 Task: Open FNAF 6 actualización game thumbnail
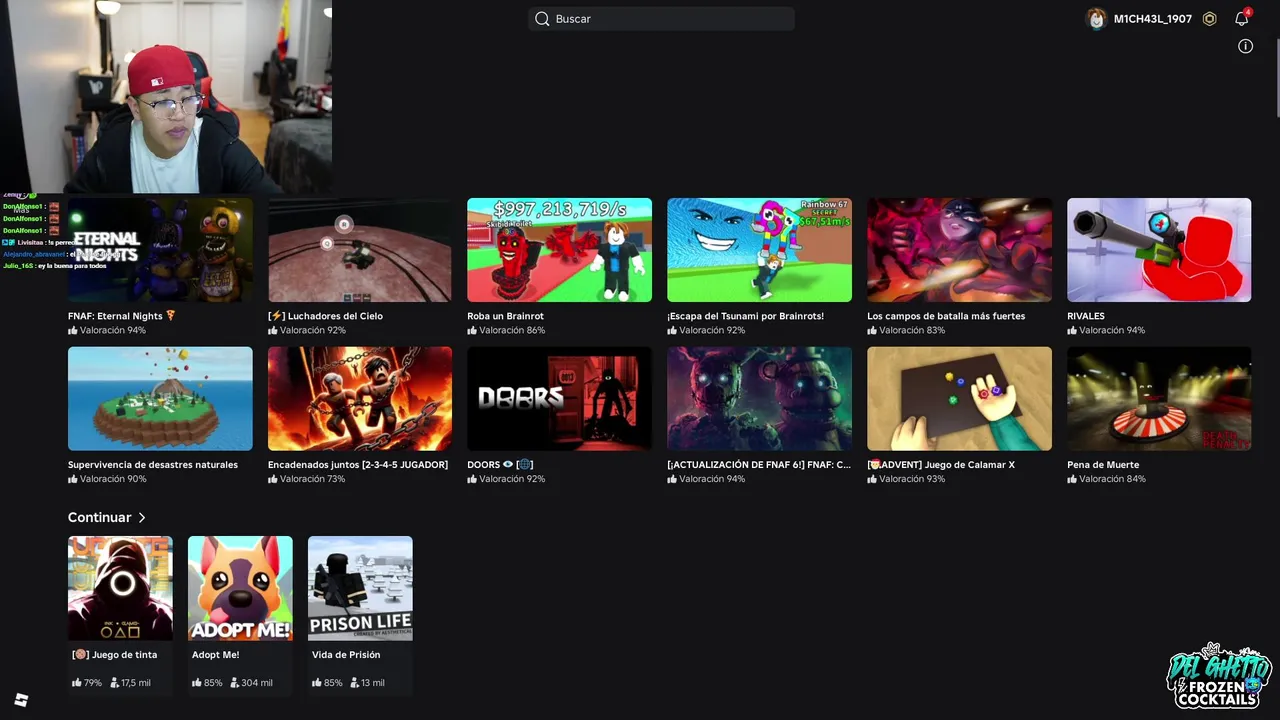coord(759,399)
